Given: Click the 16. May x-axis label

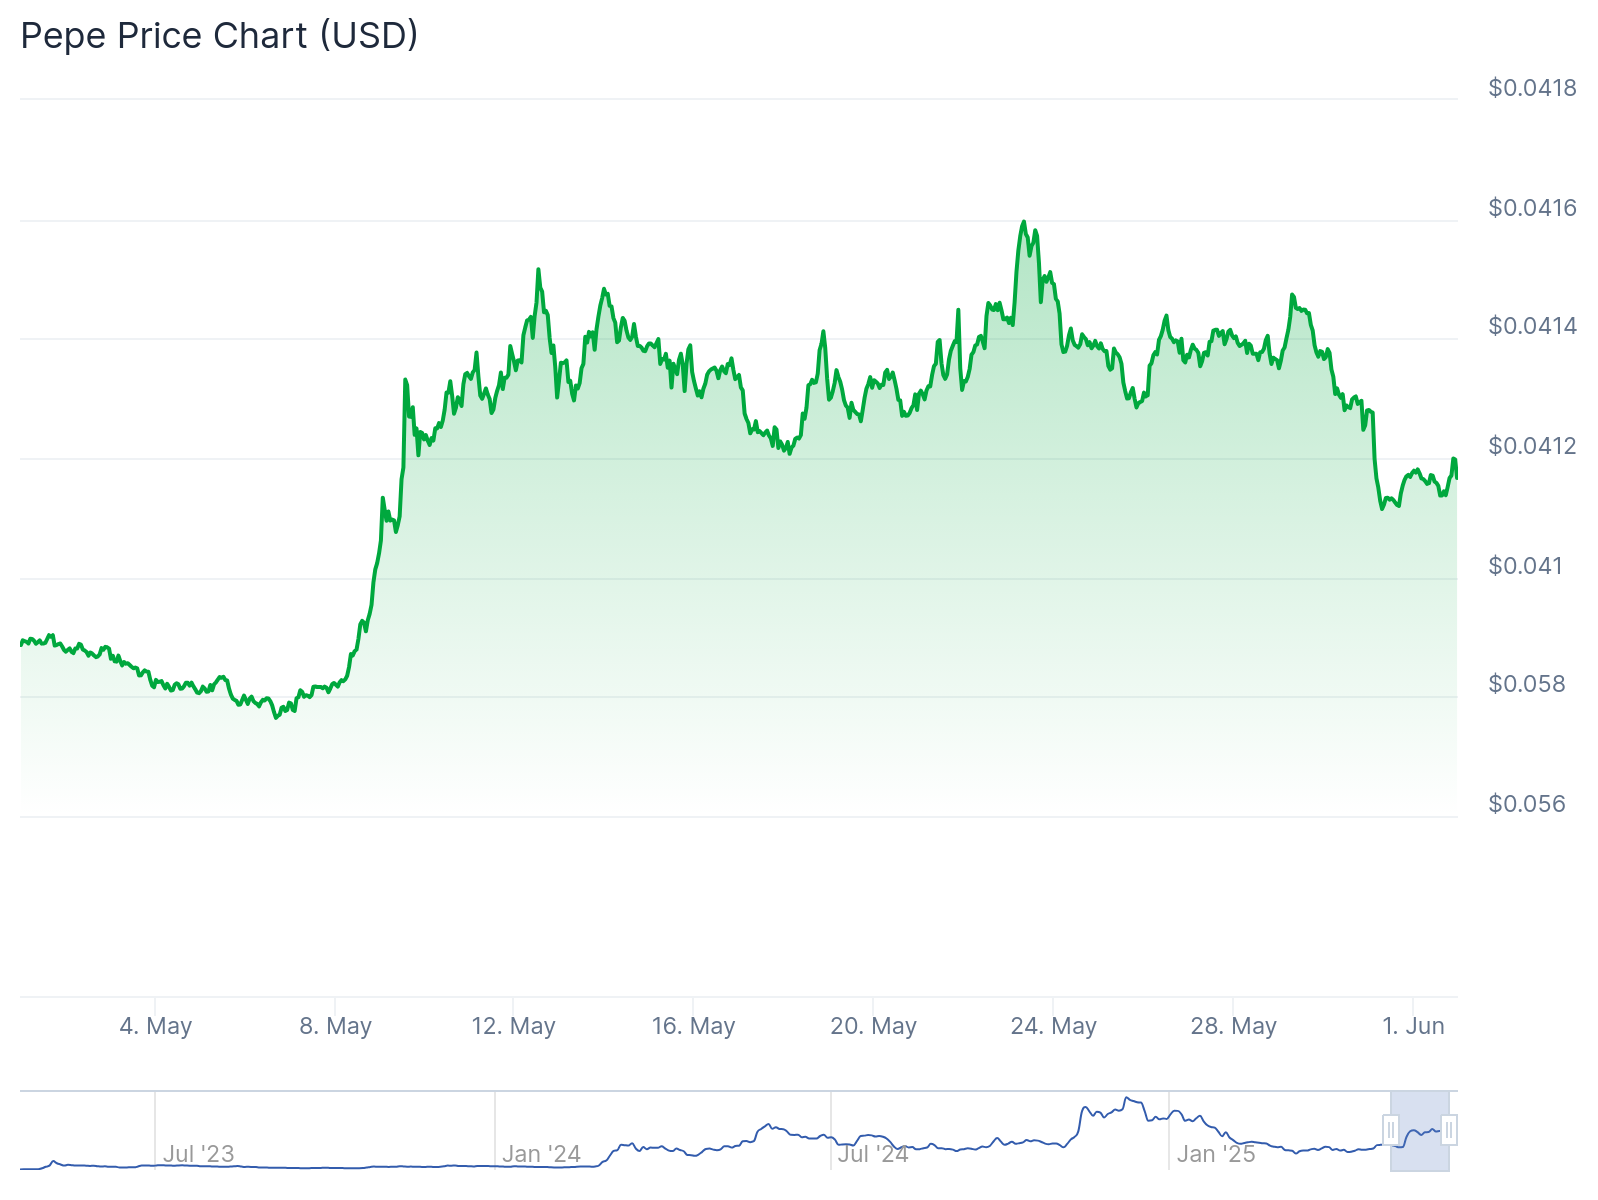Looking at the screenshot, I should pos(693,1026).
